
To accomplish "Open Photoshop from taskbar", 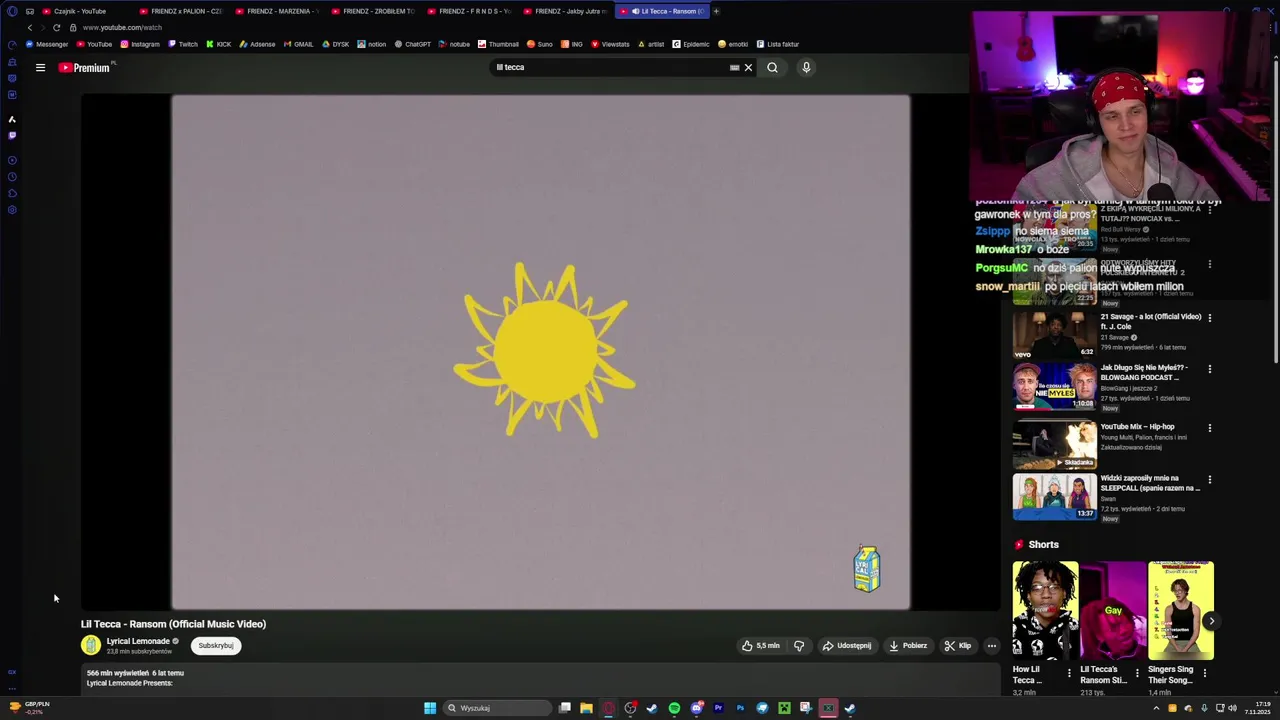I will tap(740, 708).
